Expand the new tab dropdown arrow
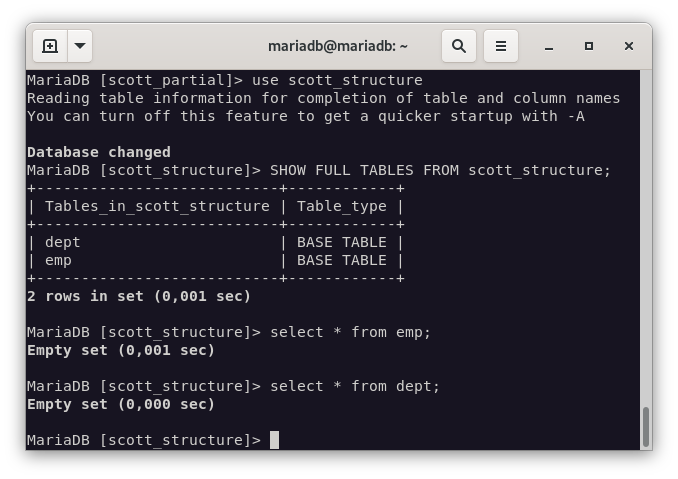Screen dimensions: 678x479 79,46
